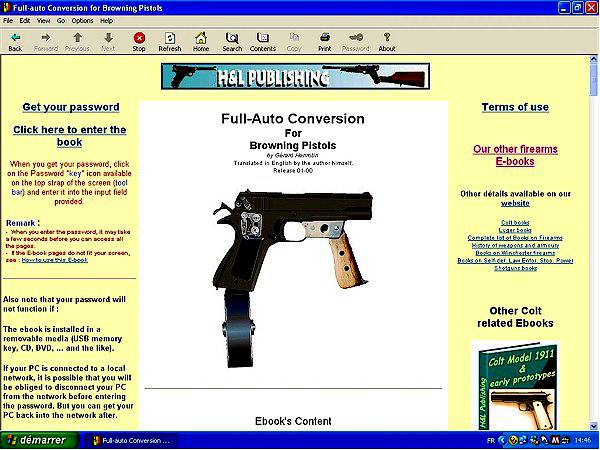Click the Print toolbar icon

click(325, 38)
